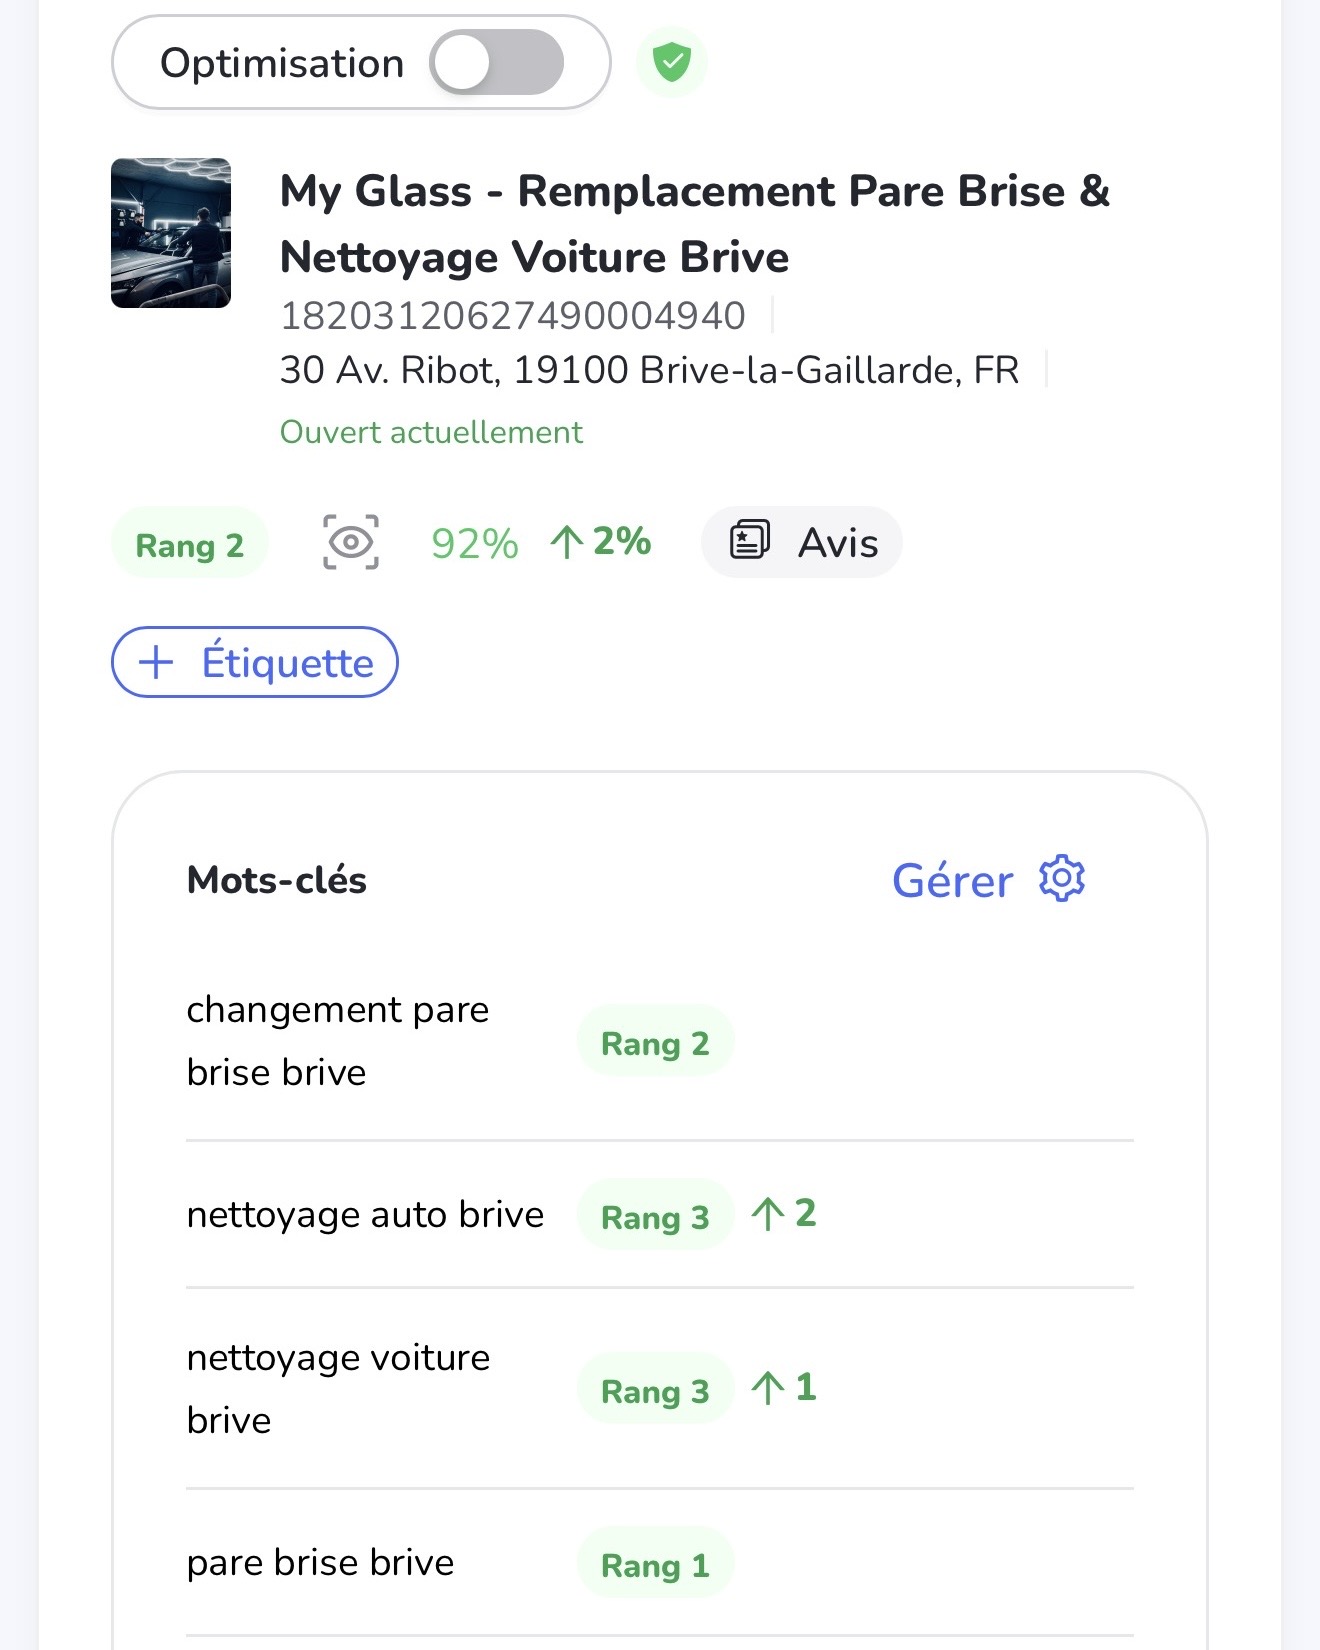Toggle the Optimisation switch
The height and width of the screenshot is (1650, 1320).
(x=496, y=62)
